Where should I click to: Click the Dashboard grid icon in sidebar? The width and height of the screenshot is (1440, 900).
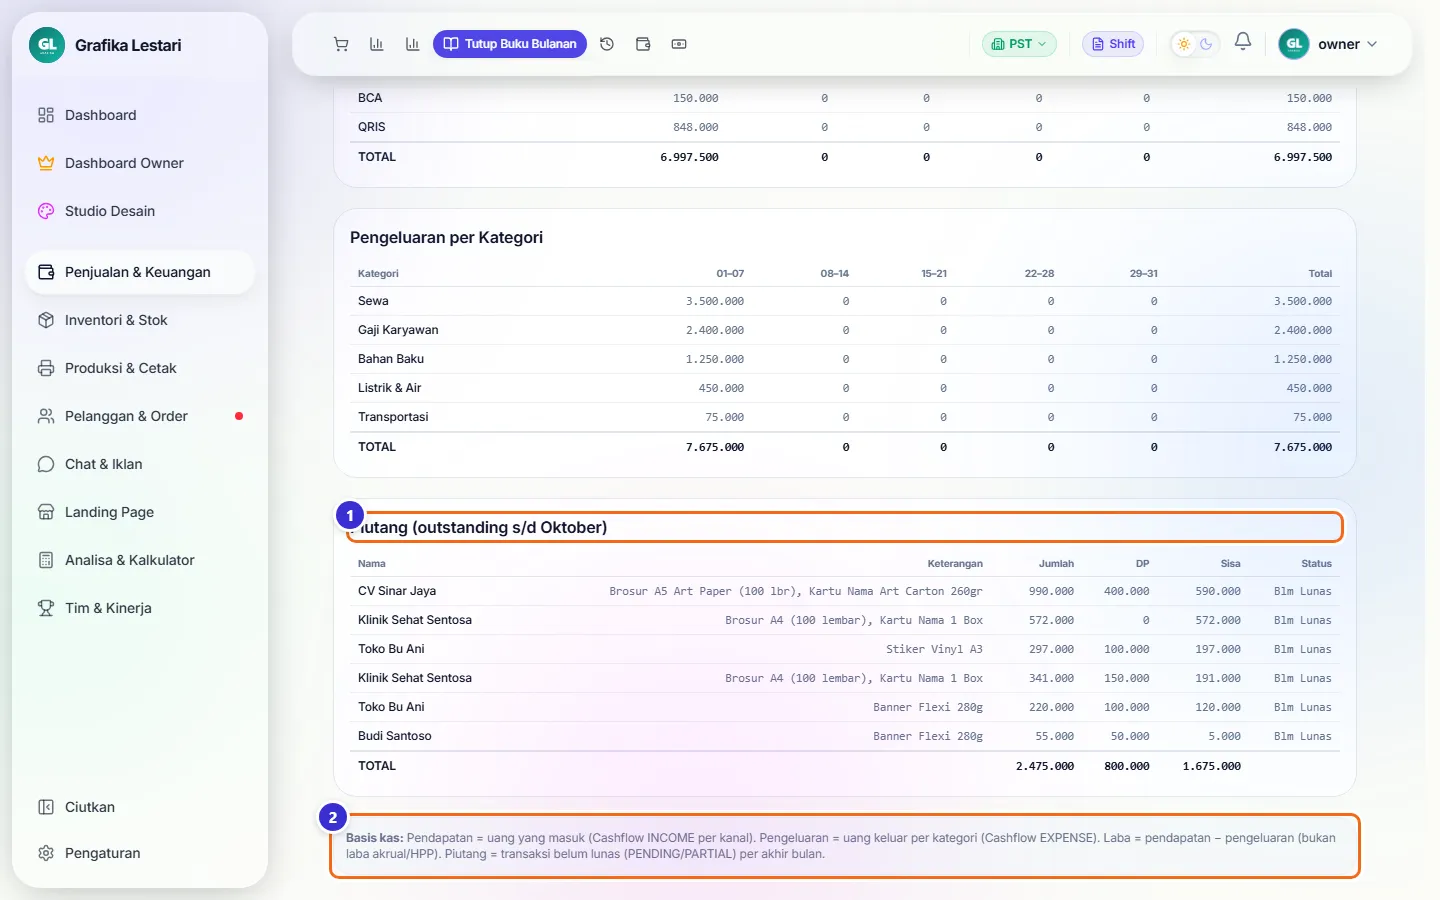[46, 115]
